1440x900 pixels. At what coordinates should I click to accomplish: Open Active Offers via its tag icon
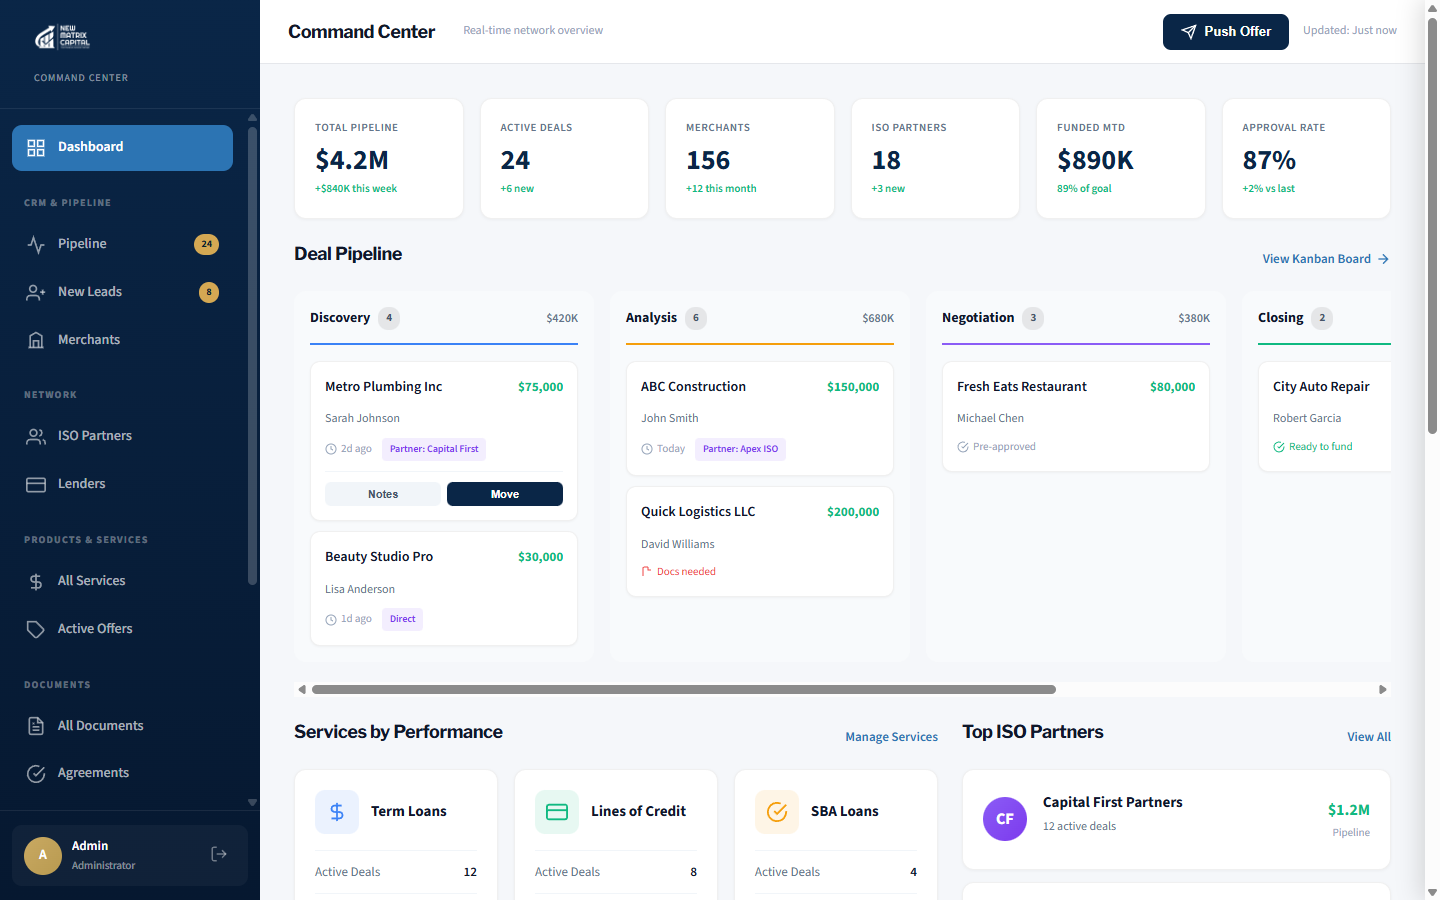coord(36,628)
